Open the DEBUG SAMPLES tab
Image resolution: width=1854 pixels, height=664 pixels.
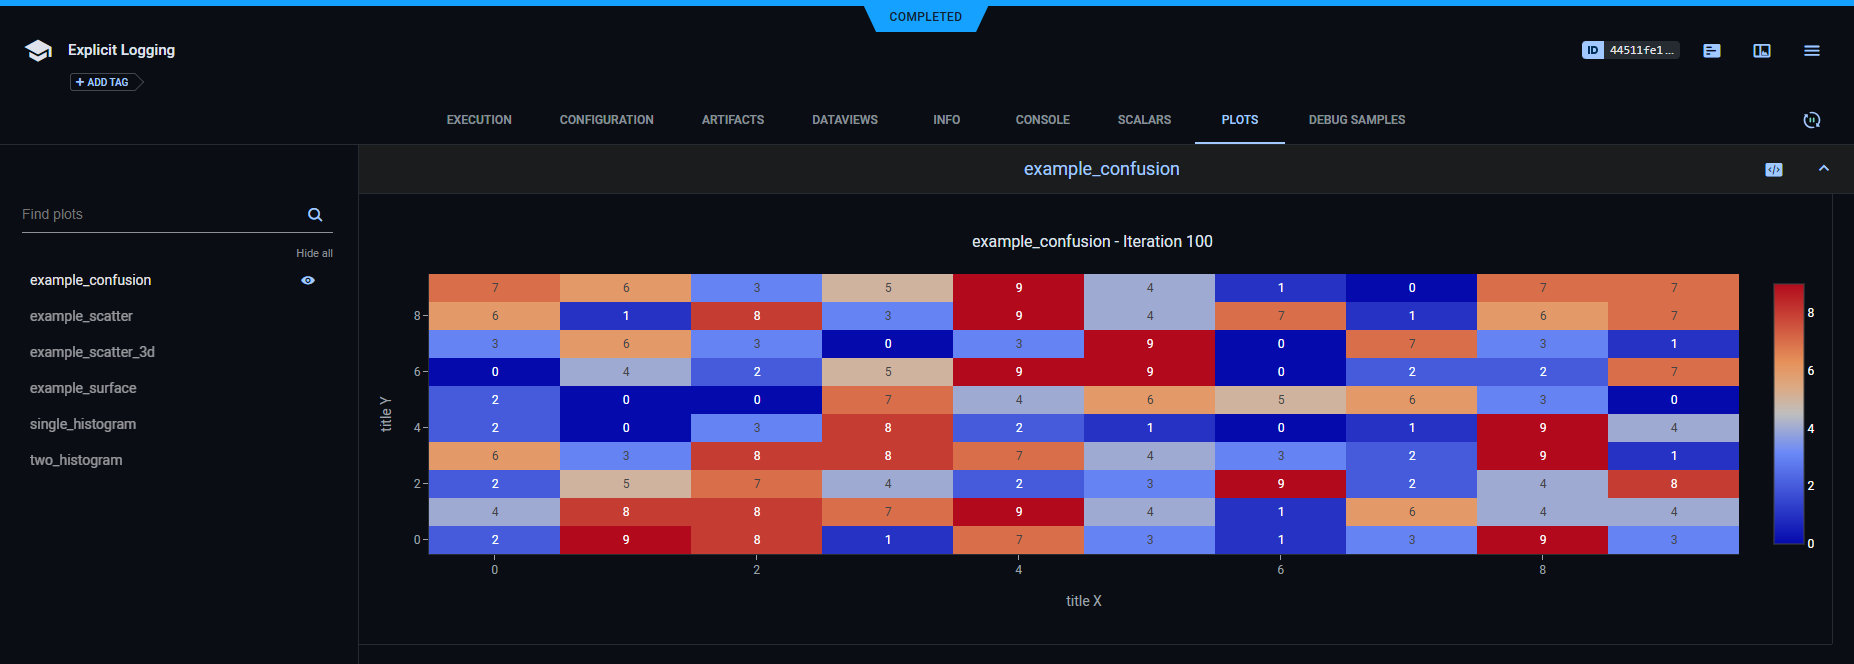tap(1356, 120)
